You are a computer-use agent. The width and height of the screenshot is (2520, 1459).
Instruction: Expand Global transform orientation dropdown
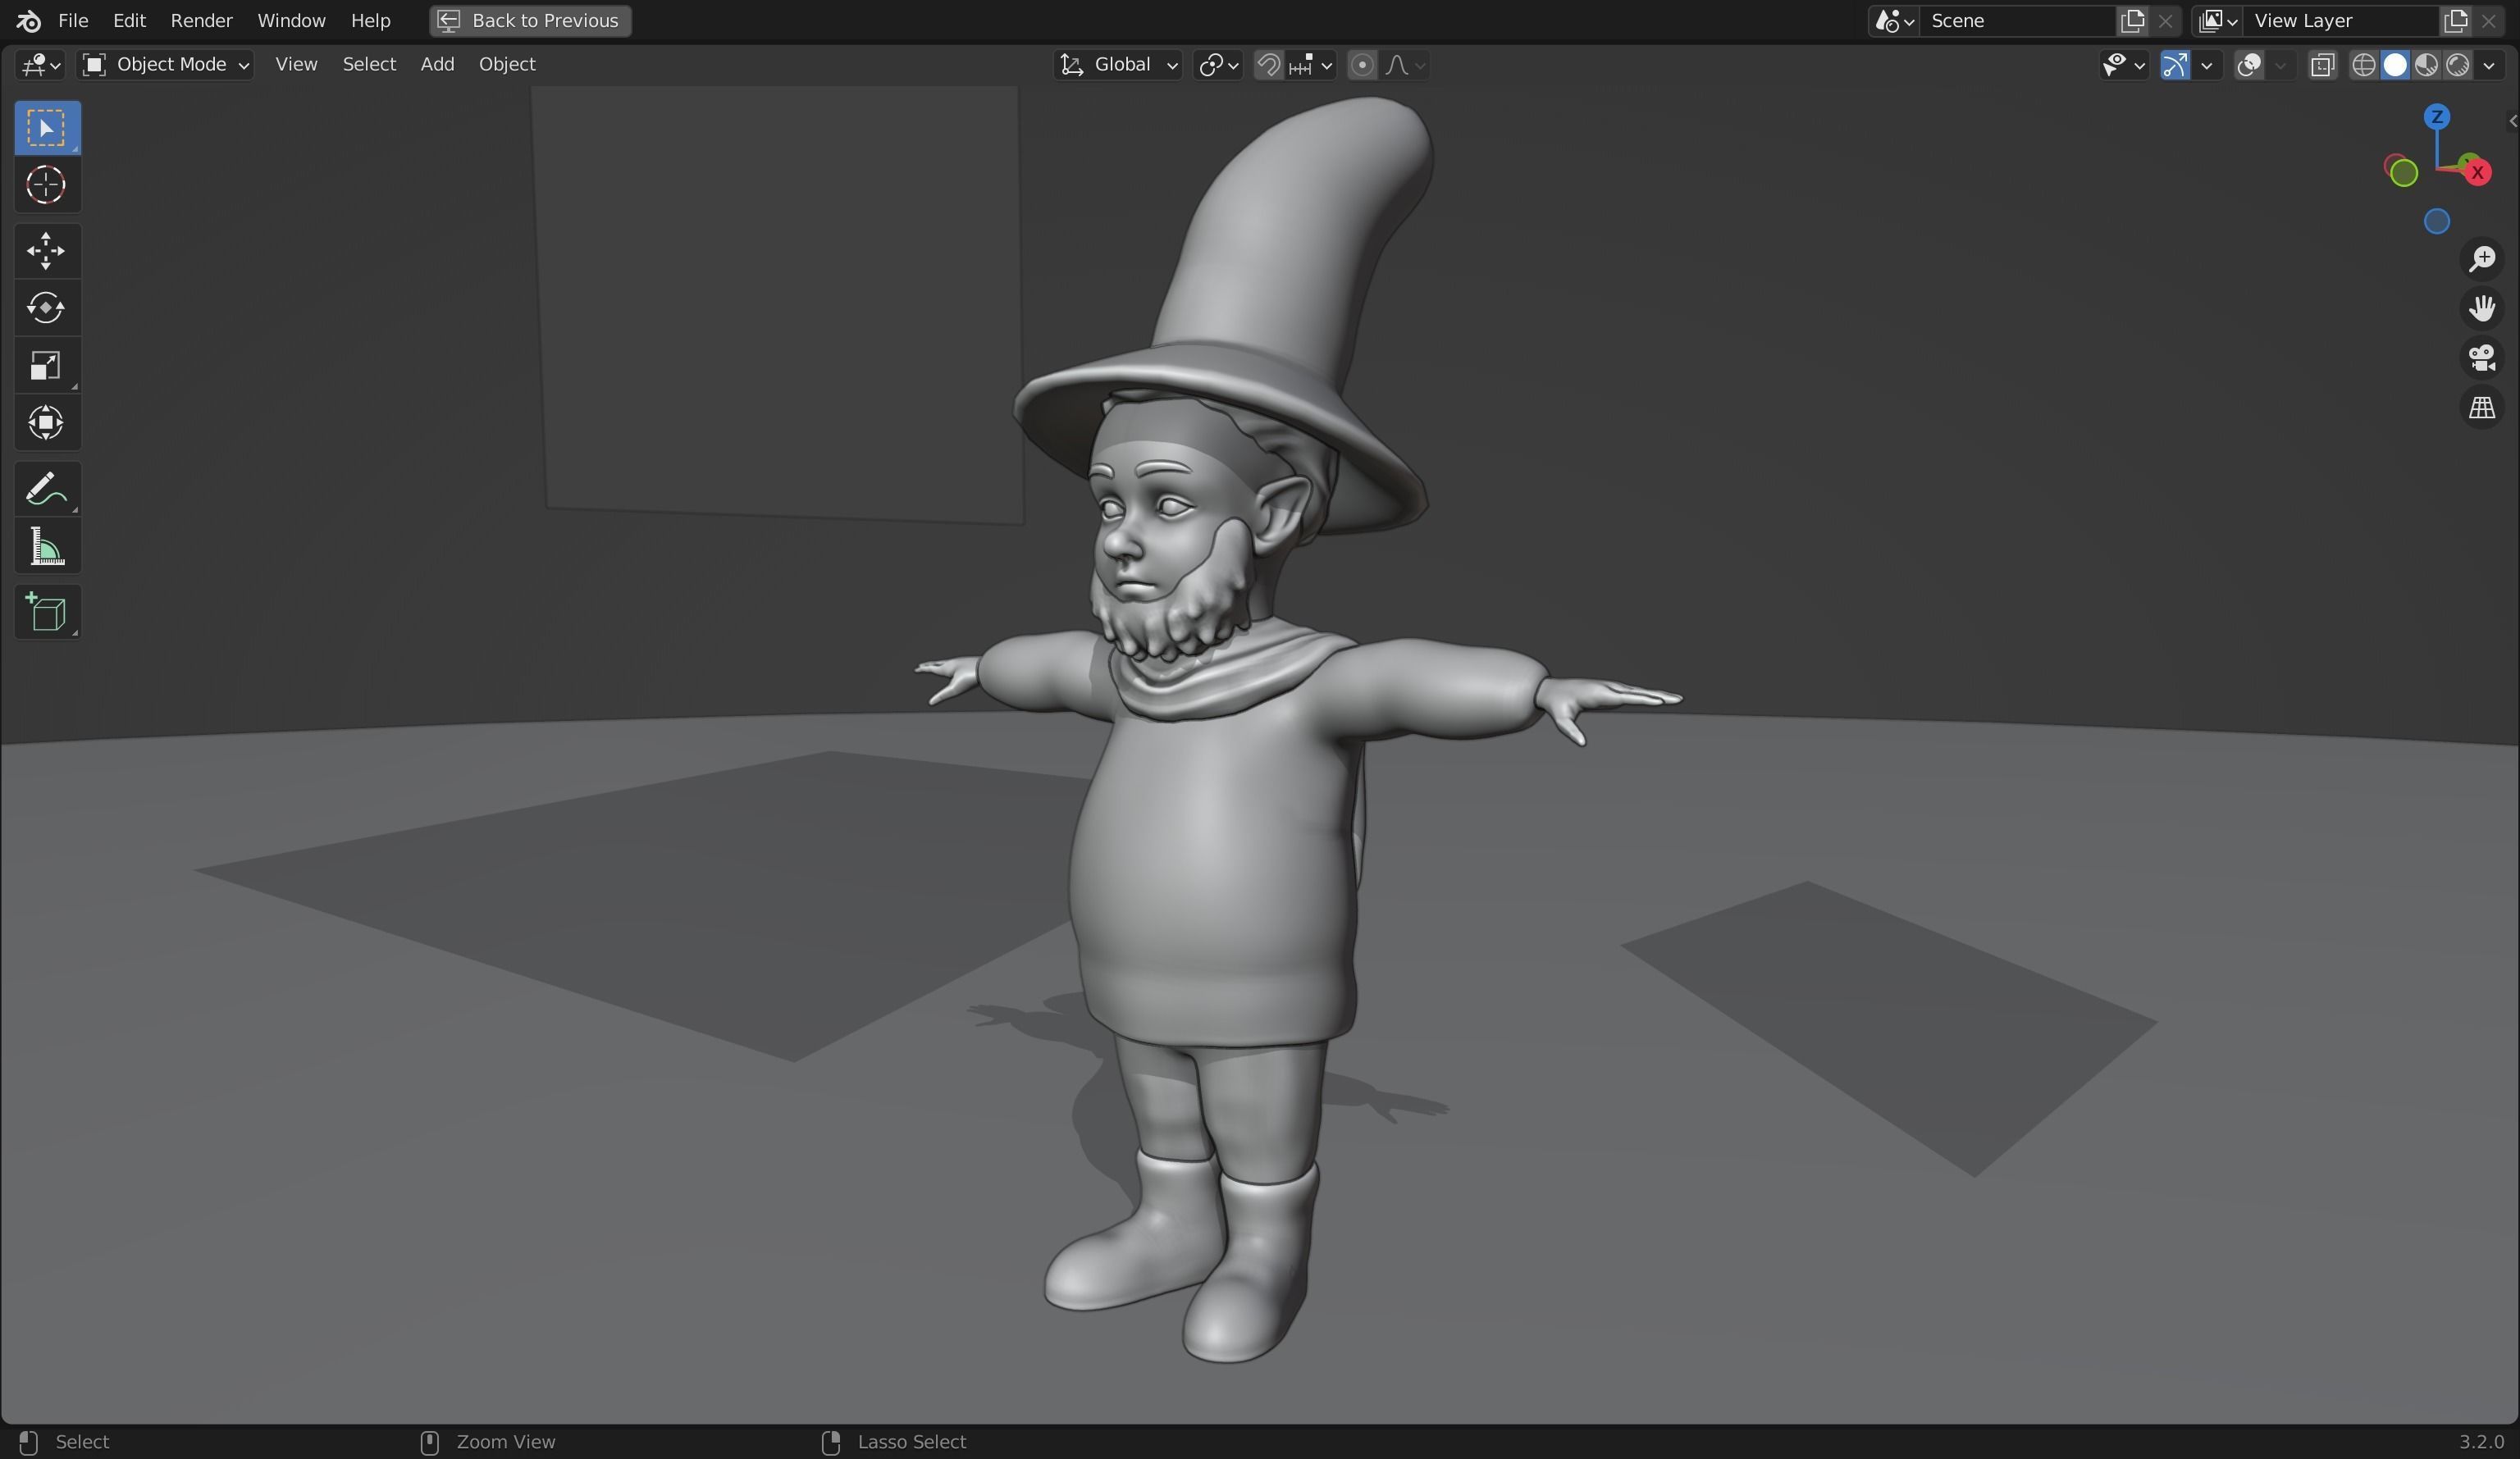pos(1119,65)
